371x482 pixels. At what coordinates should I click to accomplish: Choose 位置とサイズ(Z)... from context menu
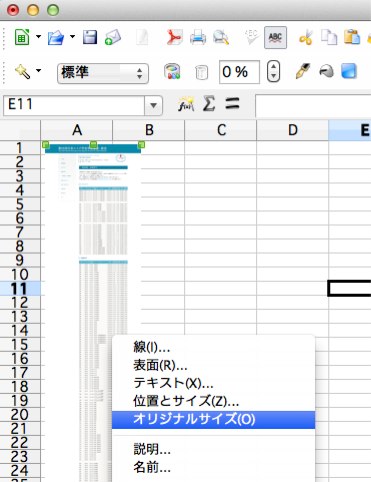pos(186,401)
